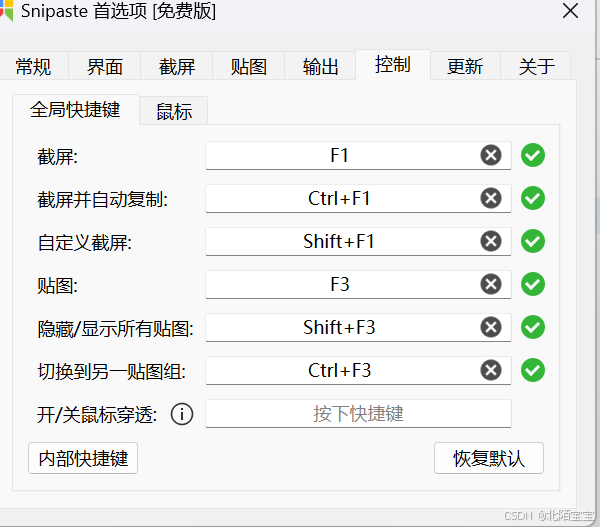Screen dimensions: 600x527
Task: Open 内部快捷键 button
Action: 83,458
